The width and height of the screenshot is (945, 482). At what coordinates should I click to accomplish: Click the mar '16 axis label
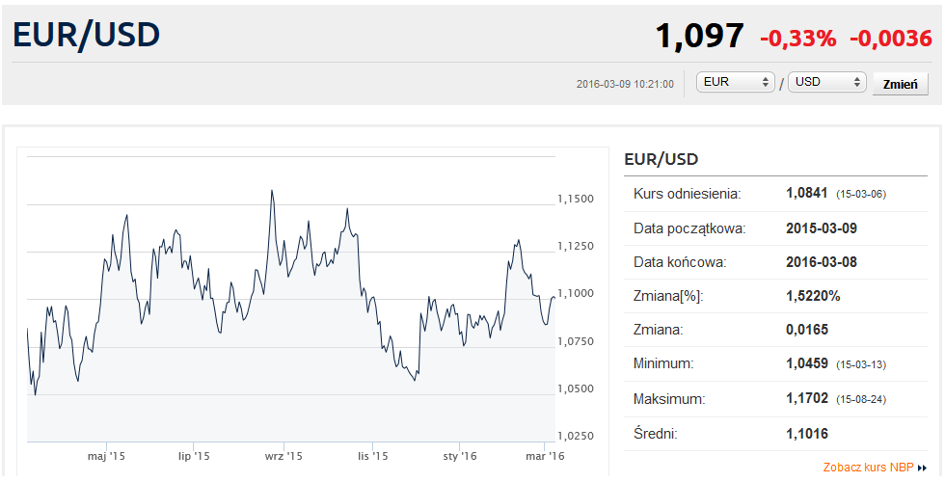point(545,457)
